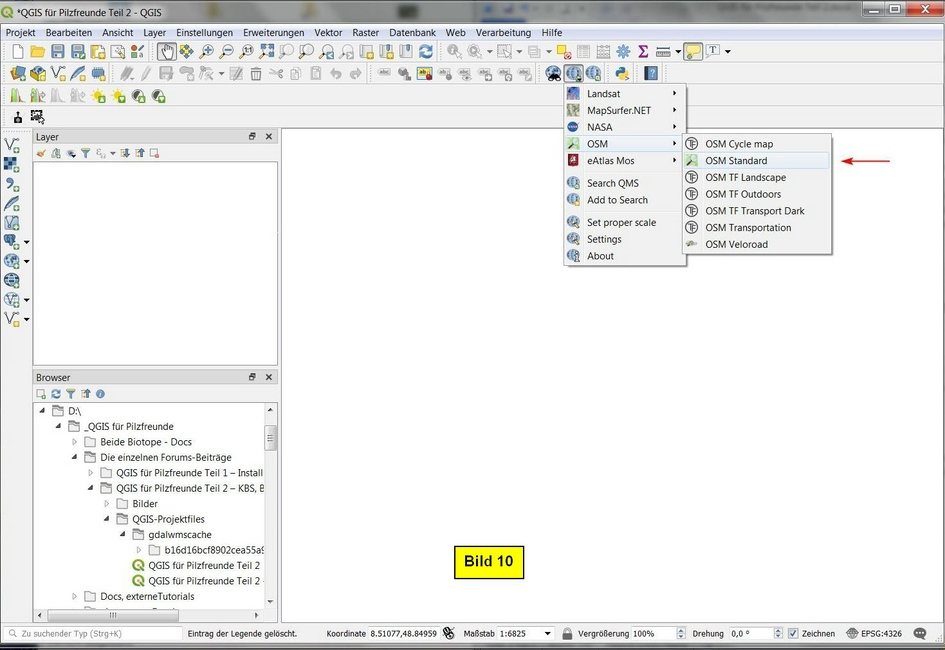Select the Pan Map hand tool
The image size is (945, 650).
(x=166, y=51)
